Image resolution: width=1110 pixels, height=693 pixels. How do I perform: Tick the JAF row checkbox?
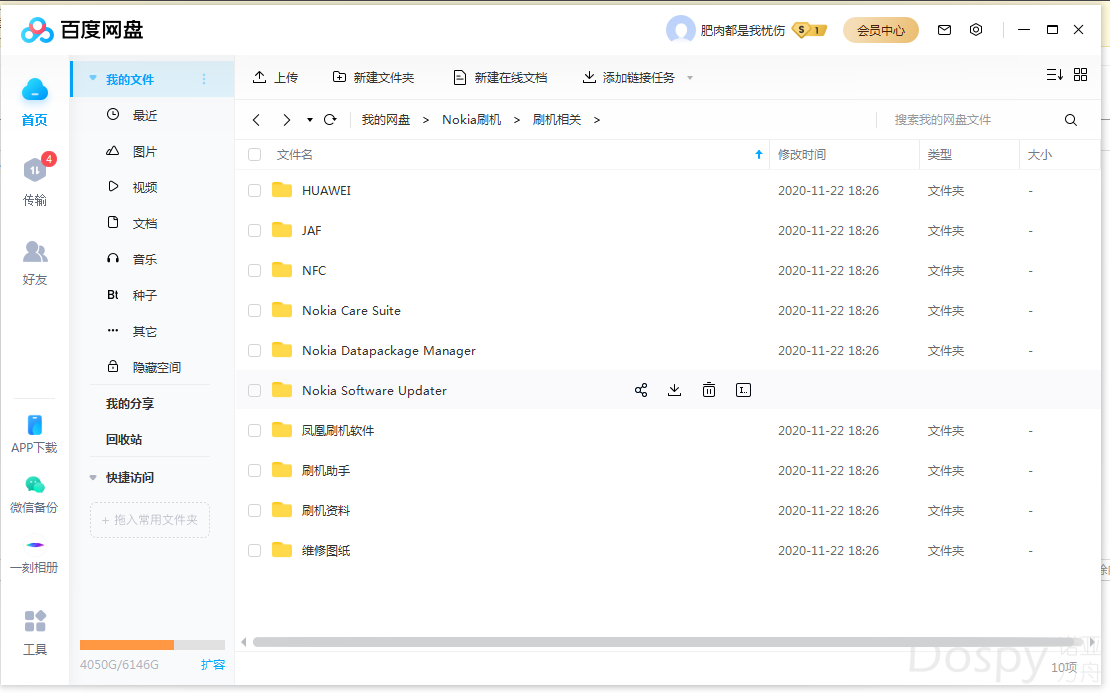255,231
